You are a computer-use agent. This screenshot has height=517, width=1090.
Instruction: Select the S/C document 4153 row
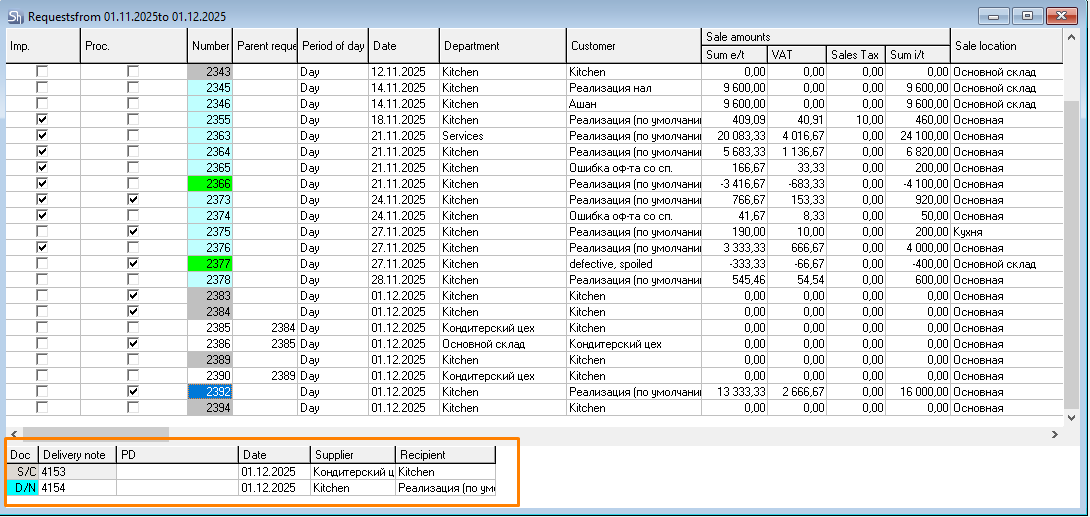pyautogui.click(x=77, y=472)
